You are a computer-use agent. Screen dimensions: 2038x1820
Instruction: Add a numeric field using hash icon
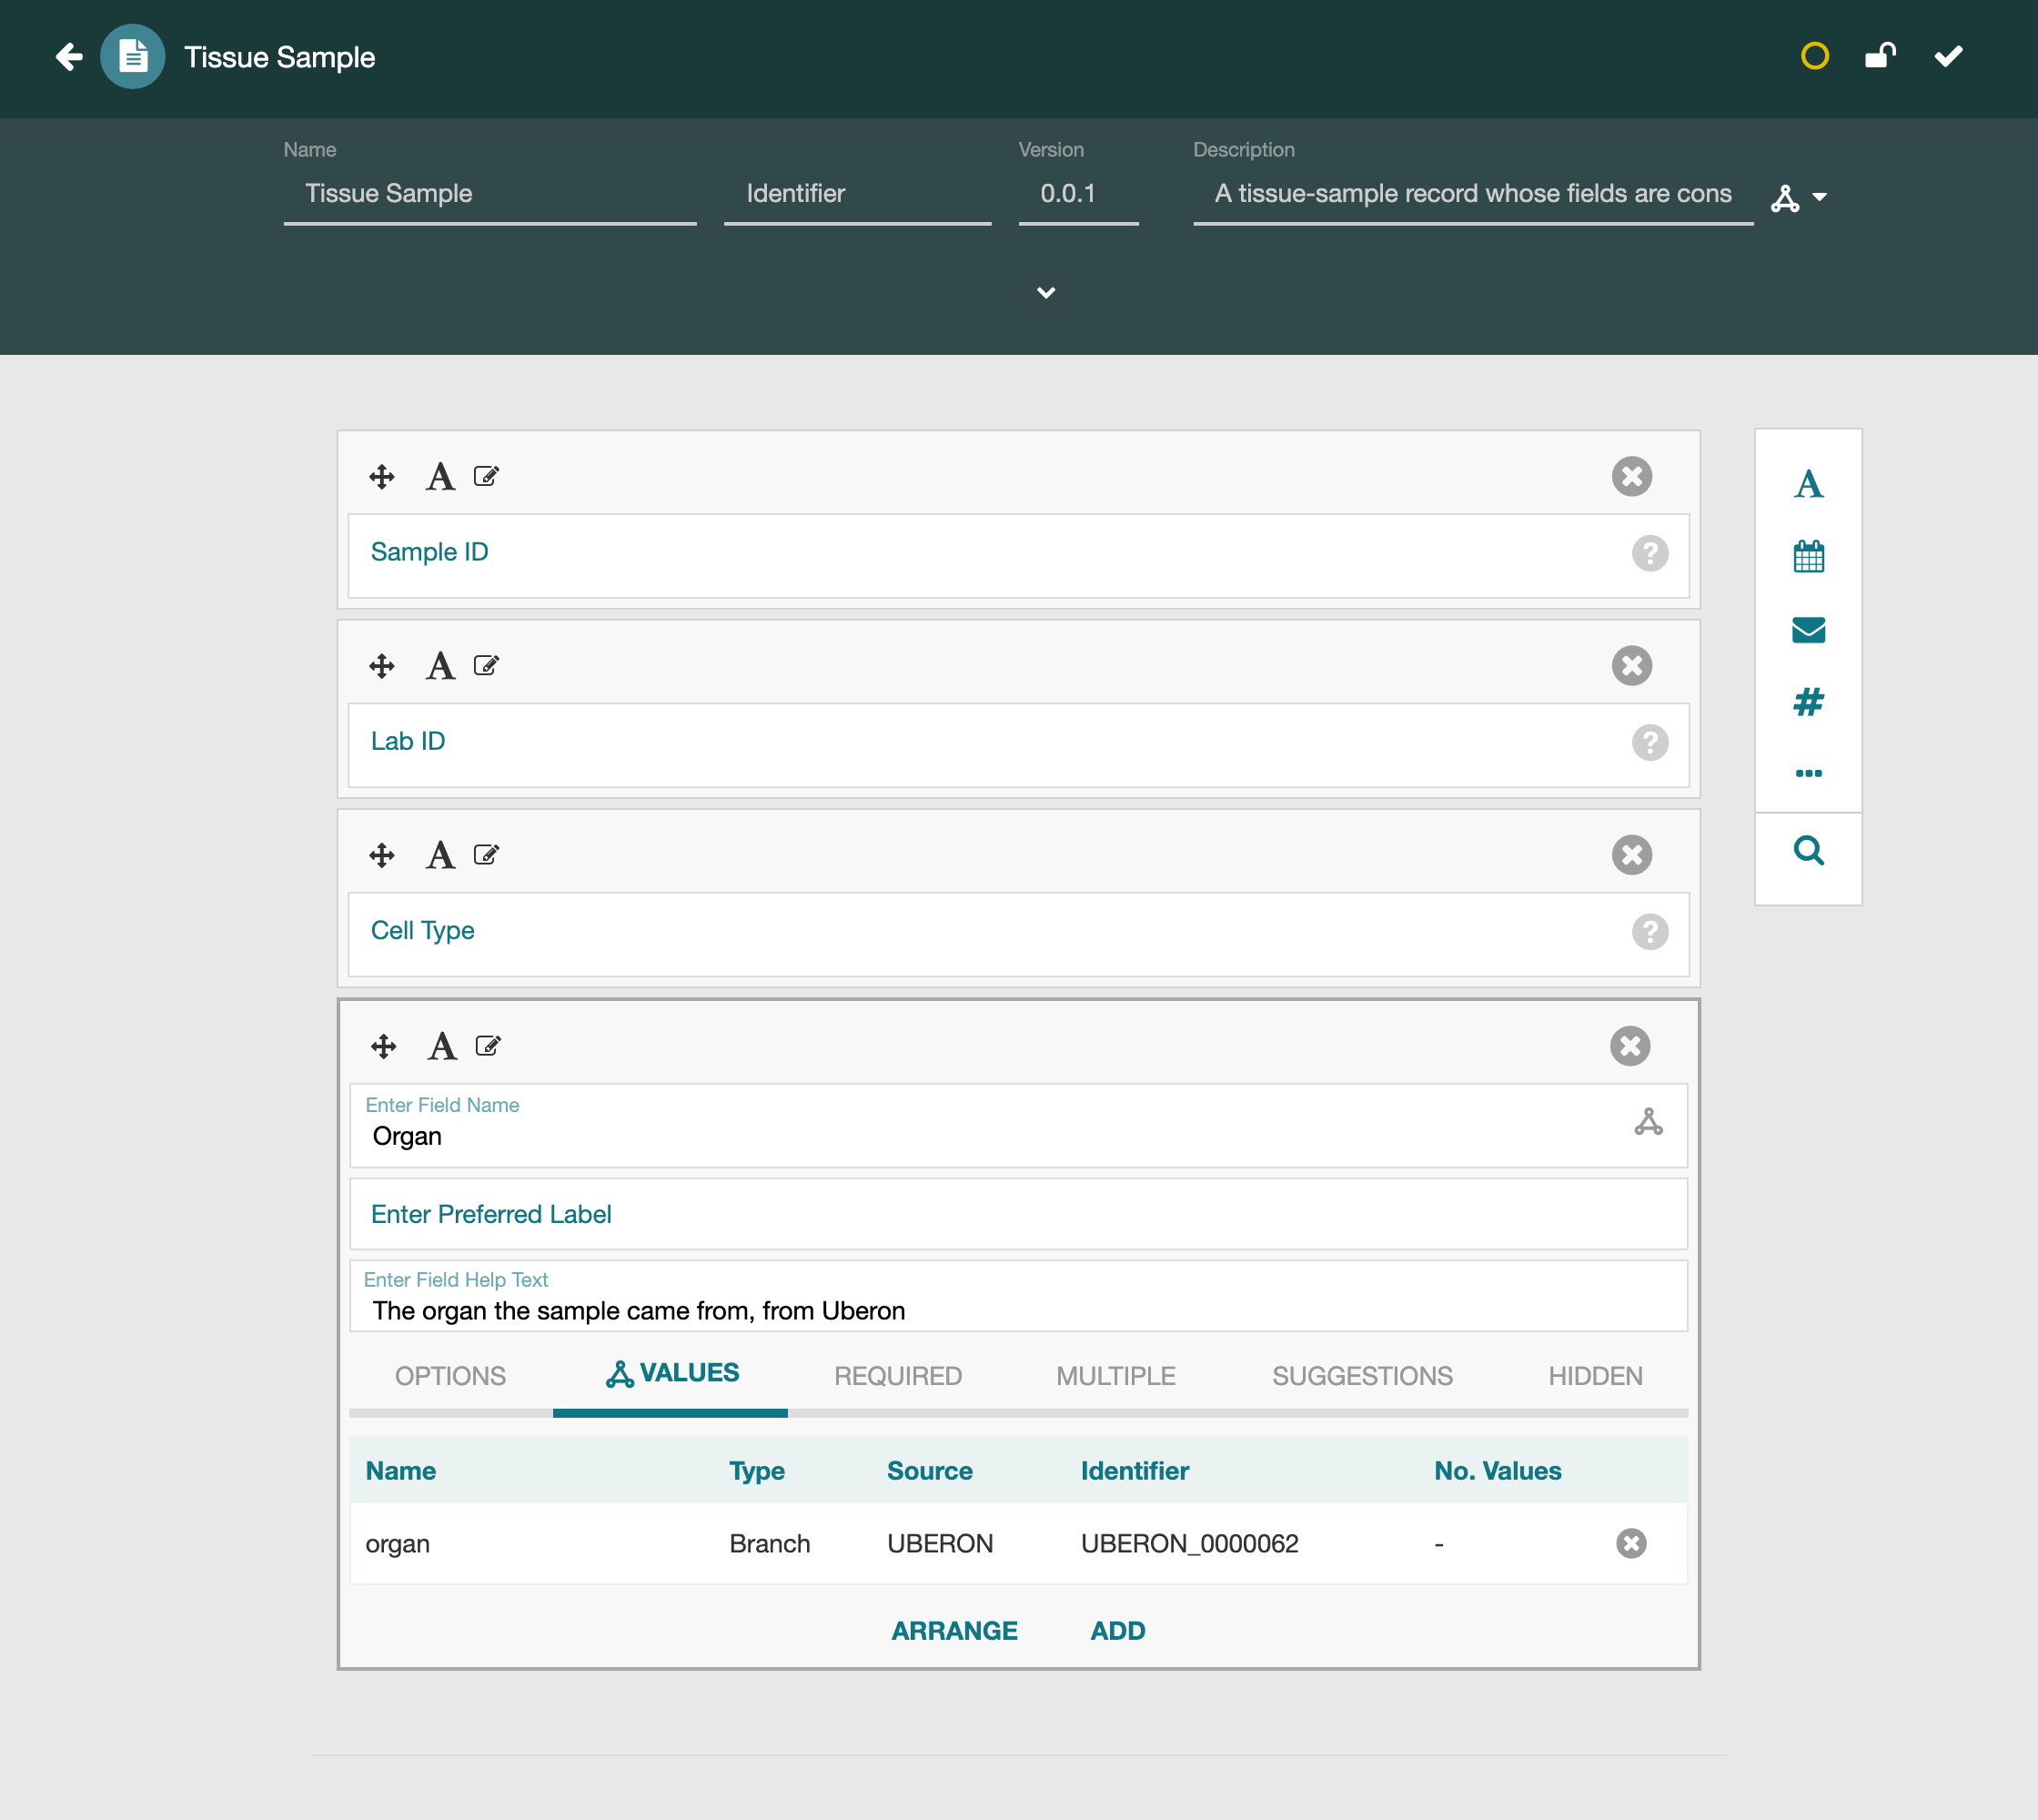pos(1808,702)
